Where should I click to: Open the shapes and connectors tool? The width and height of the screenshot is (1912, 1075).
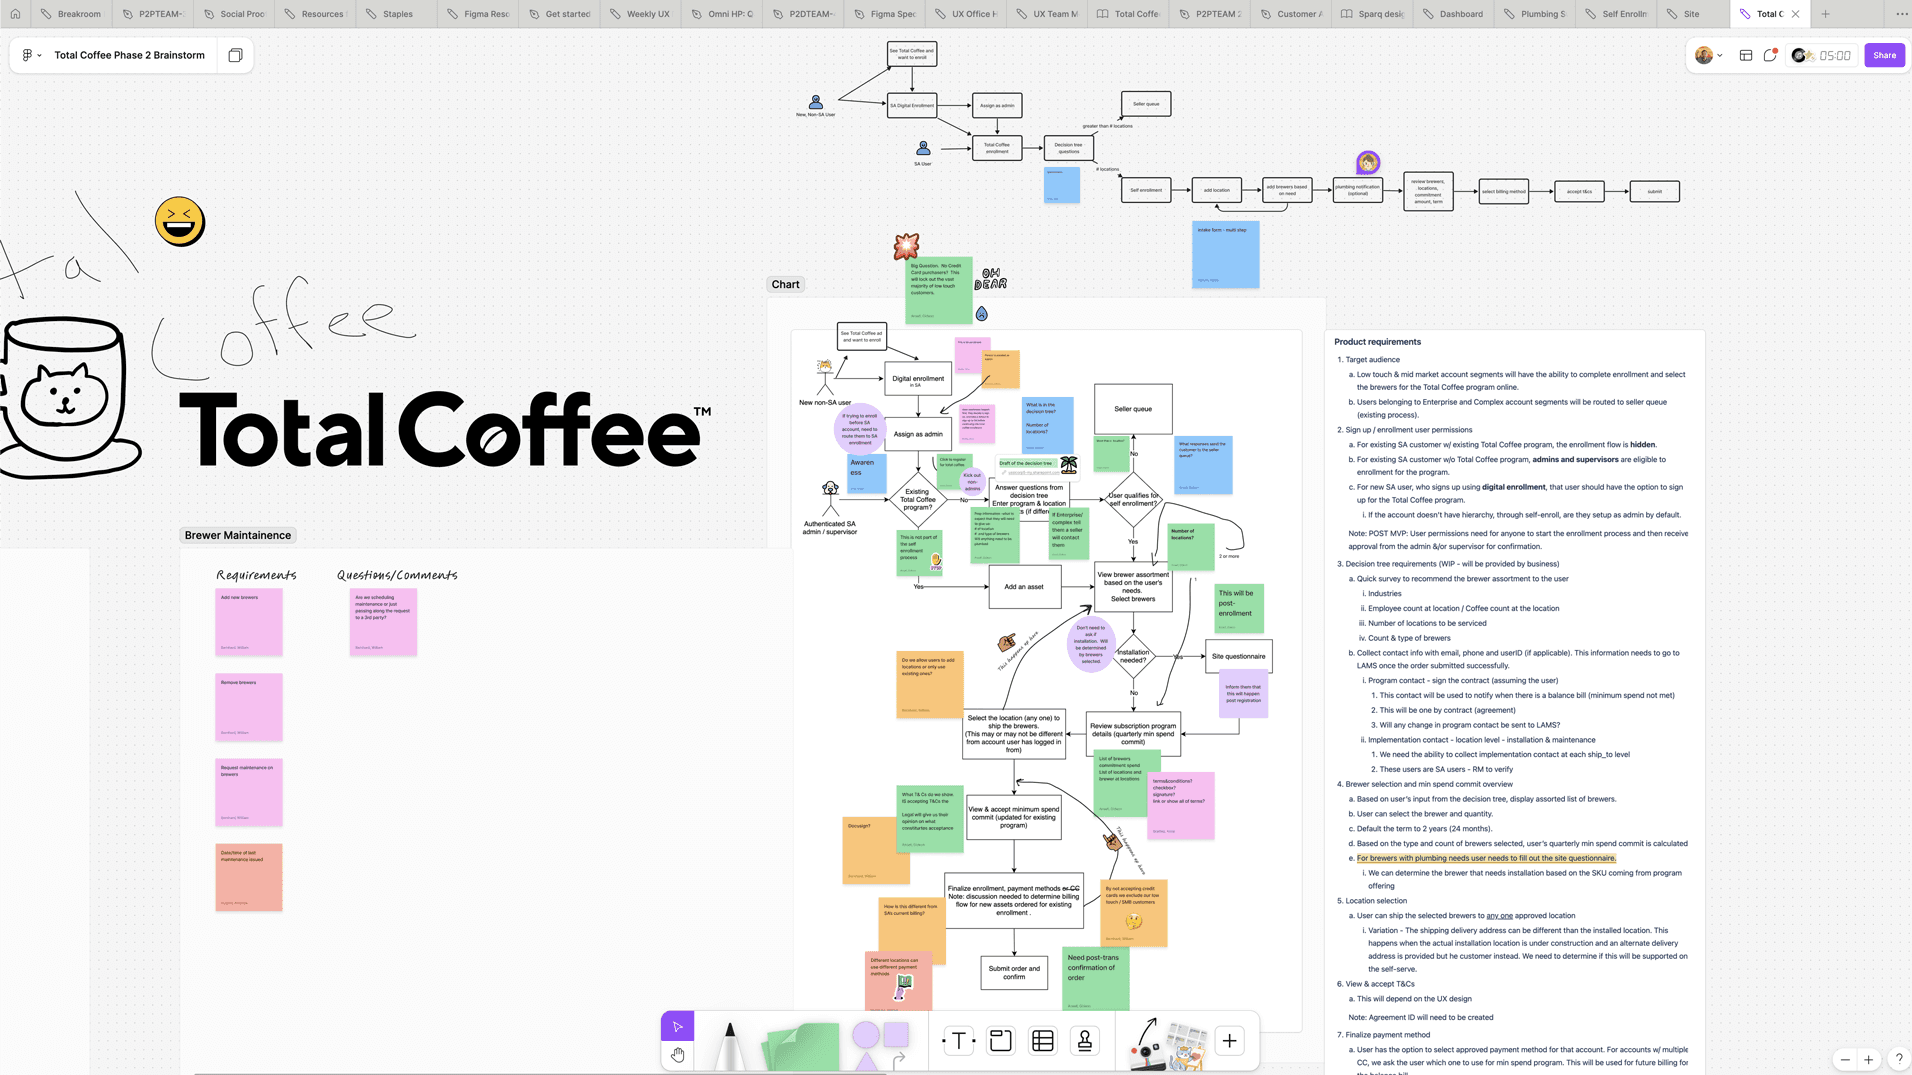point(881,1045)
